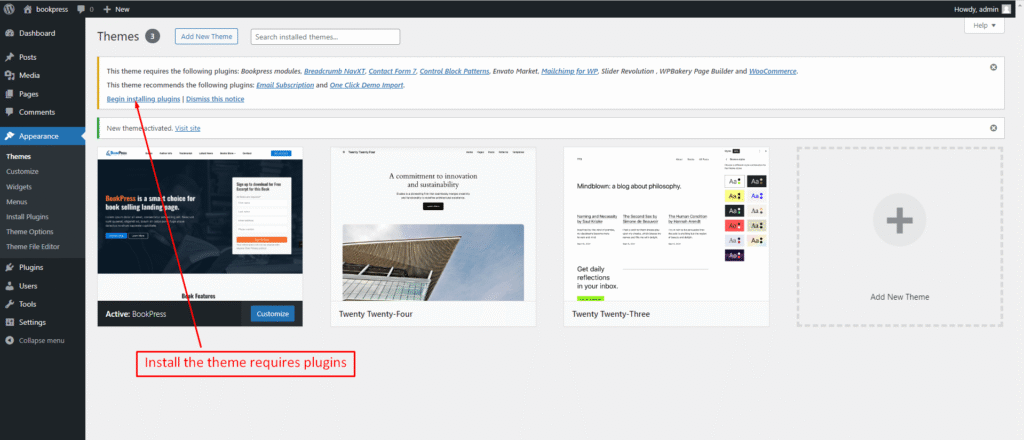The width and height of the screenshot is (1024, 440).
Task: Expand the Help dropdown tab
Action: click(x=984, y=25)
